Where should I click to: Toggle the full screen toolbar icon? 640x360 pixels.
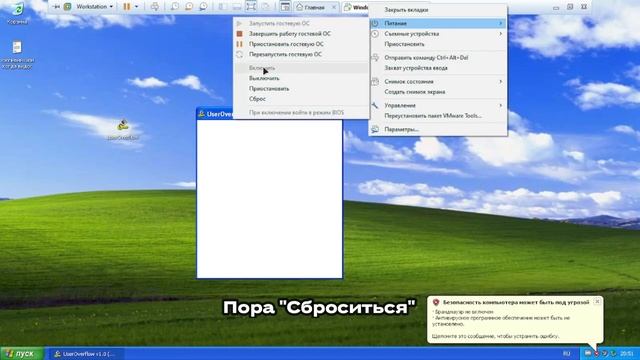point(251,6)
